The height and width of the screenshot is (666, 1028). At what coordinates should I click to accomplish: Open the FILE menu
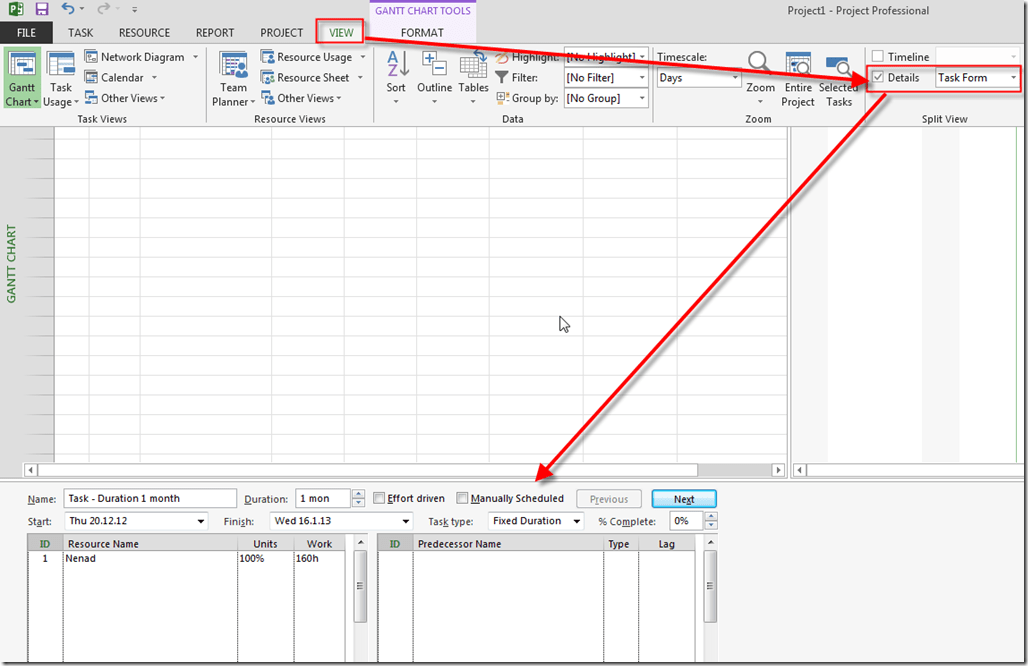(26, 33)
